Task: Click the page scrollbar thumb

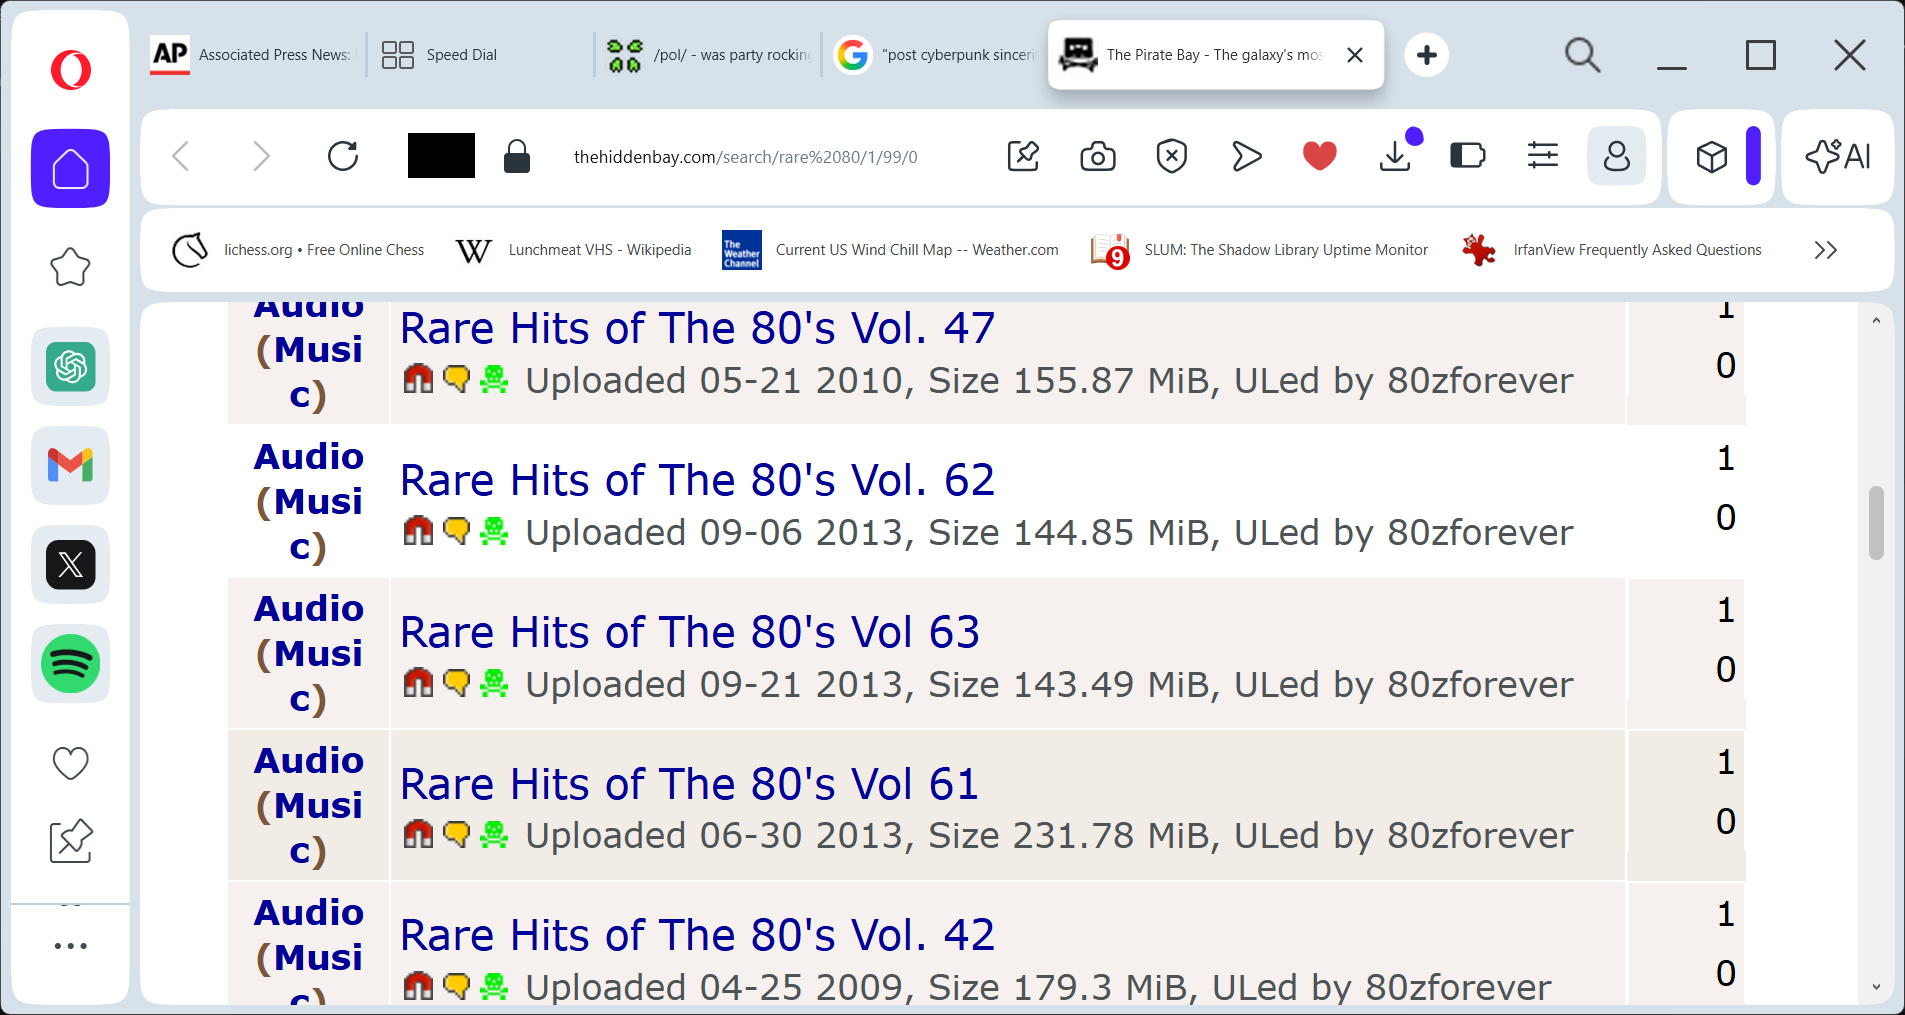Action: point(1876,523)
